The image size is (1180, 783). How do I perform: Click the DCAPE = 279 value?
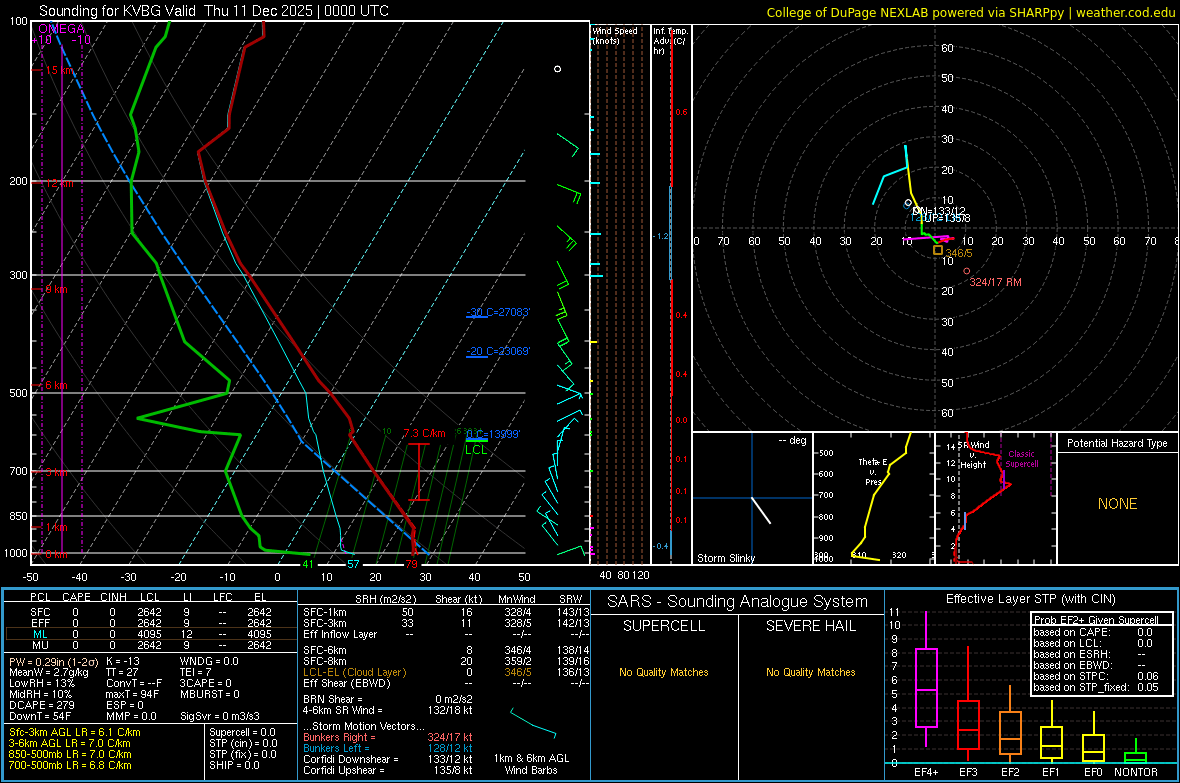(x=41, y=705)
